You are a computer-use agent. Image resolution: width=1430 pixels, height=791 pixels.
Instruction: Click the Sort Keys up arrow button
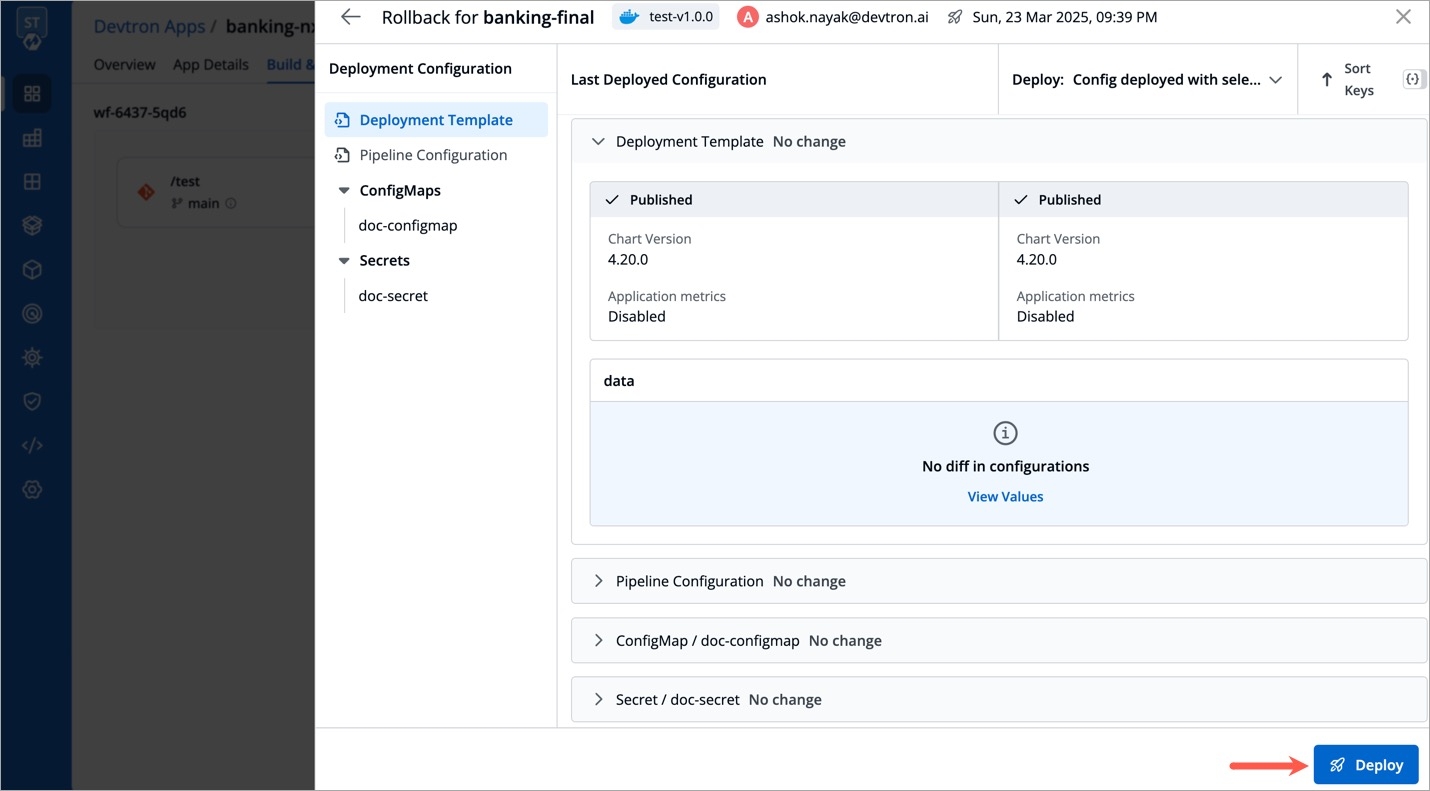[1347, 80]
